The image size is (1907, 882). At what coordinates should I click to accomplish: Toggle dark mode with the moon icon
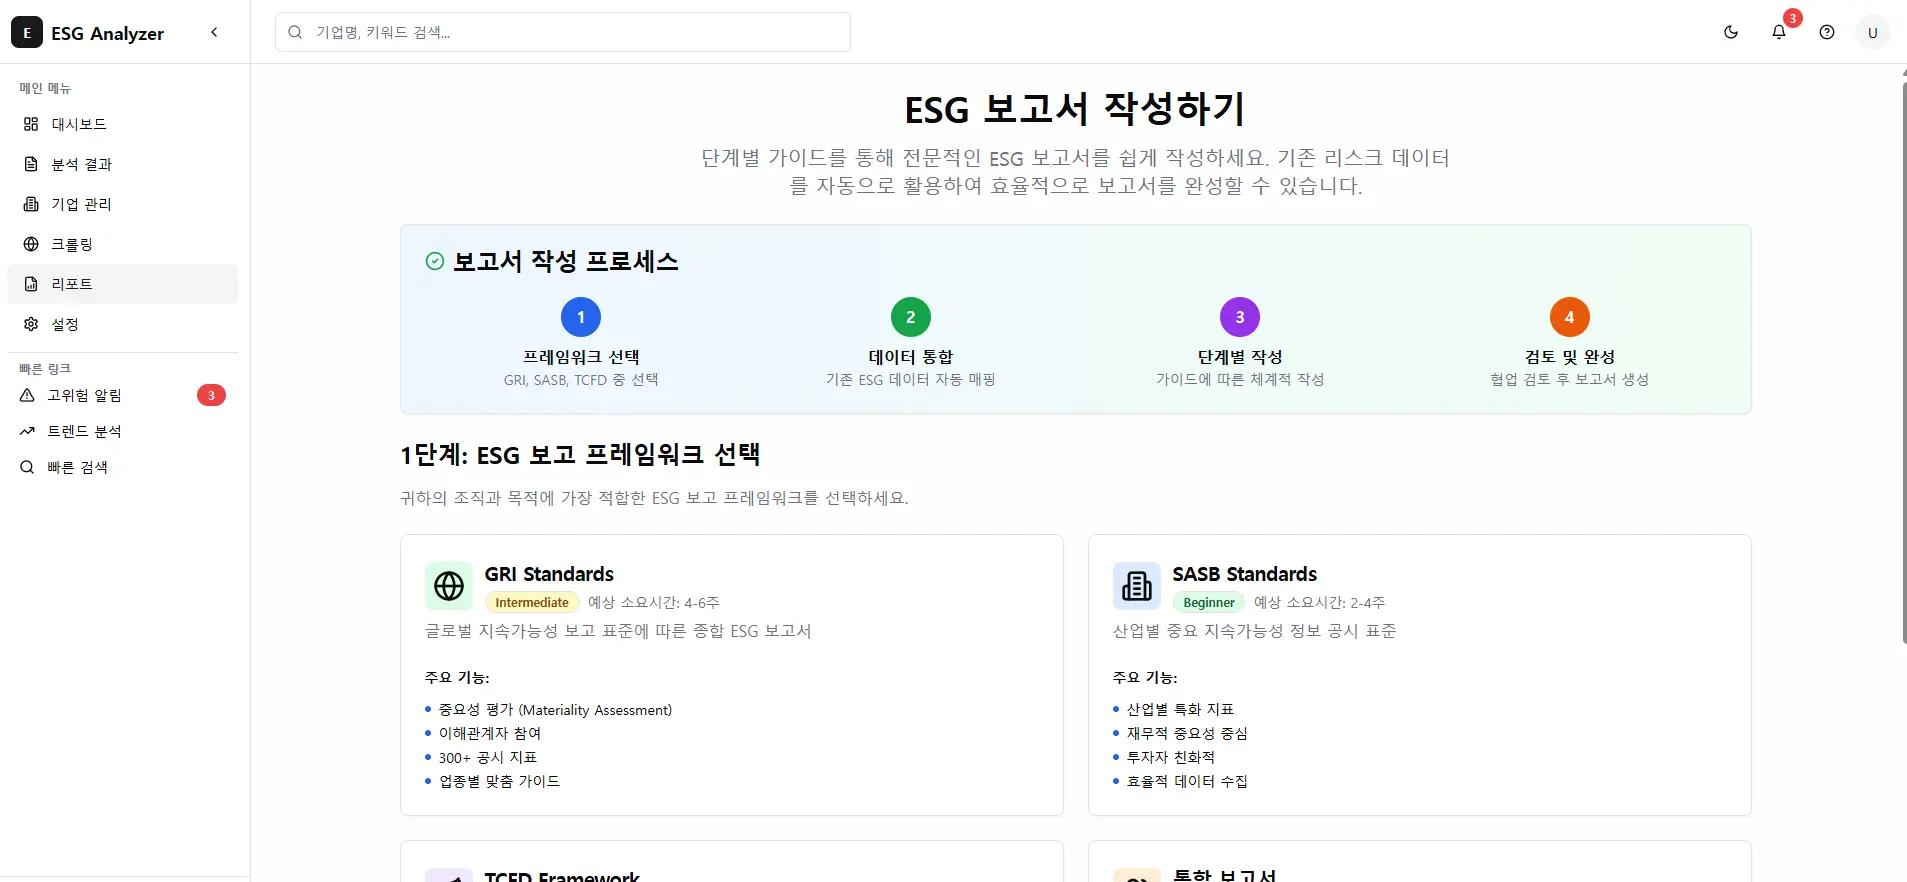coord(1731,32)
